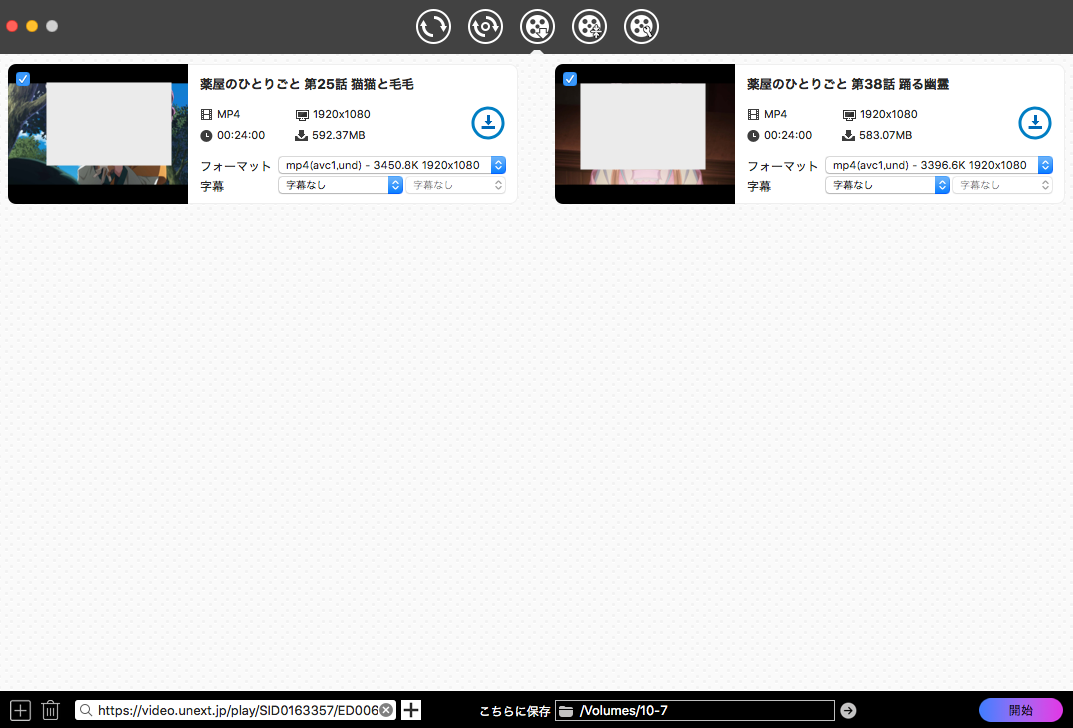
Task: Open the video Convert tab (two-arrows icon)
Action: 434,27
